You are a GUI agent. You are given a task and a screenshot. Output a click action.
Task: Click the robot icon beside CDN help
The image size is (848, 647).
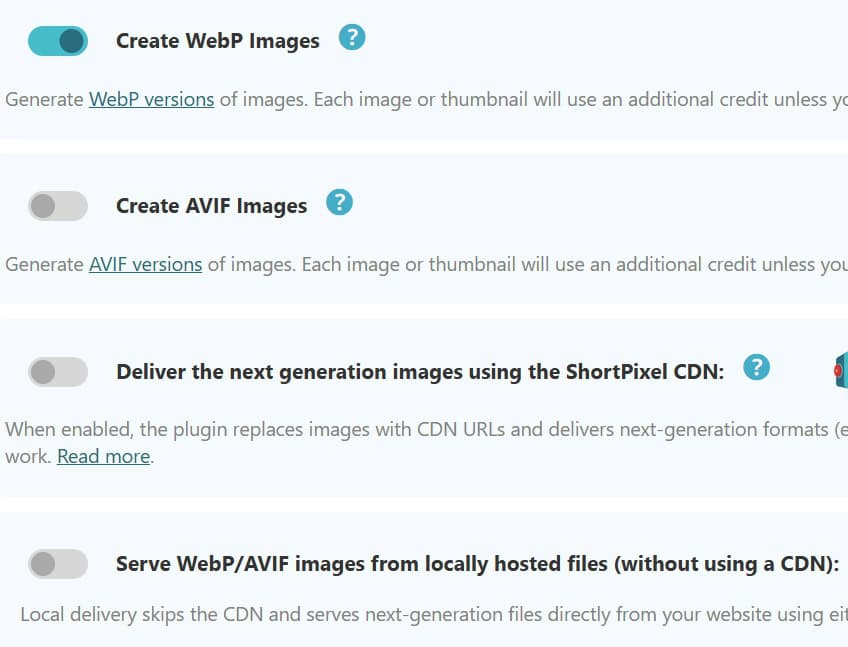pos(840,370)
